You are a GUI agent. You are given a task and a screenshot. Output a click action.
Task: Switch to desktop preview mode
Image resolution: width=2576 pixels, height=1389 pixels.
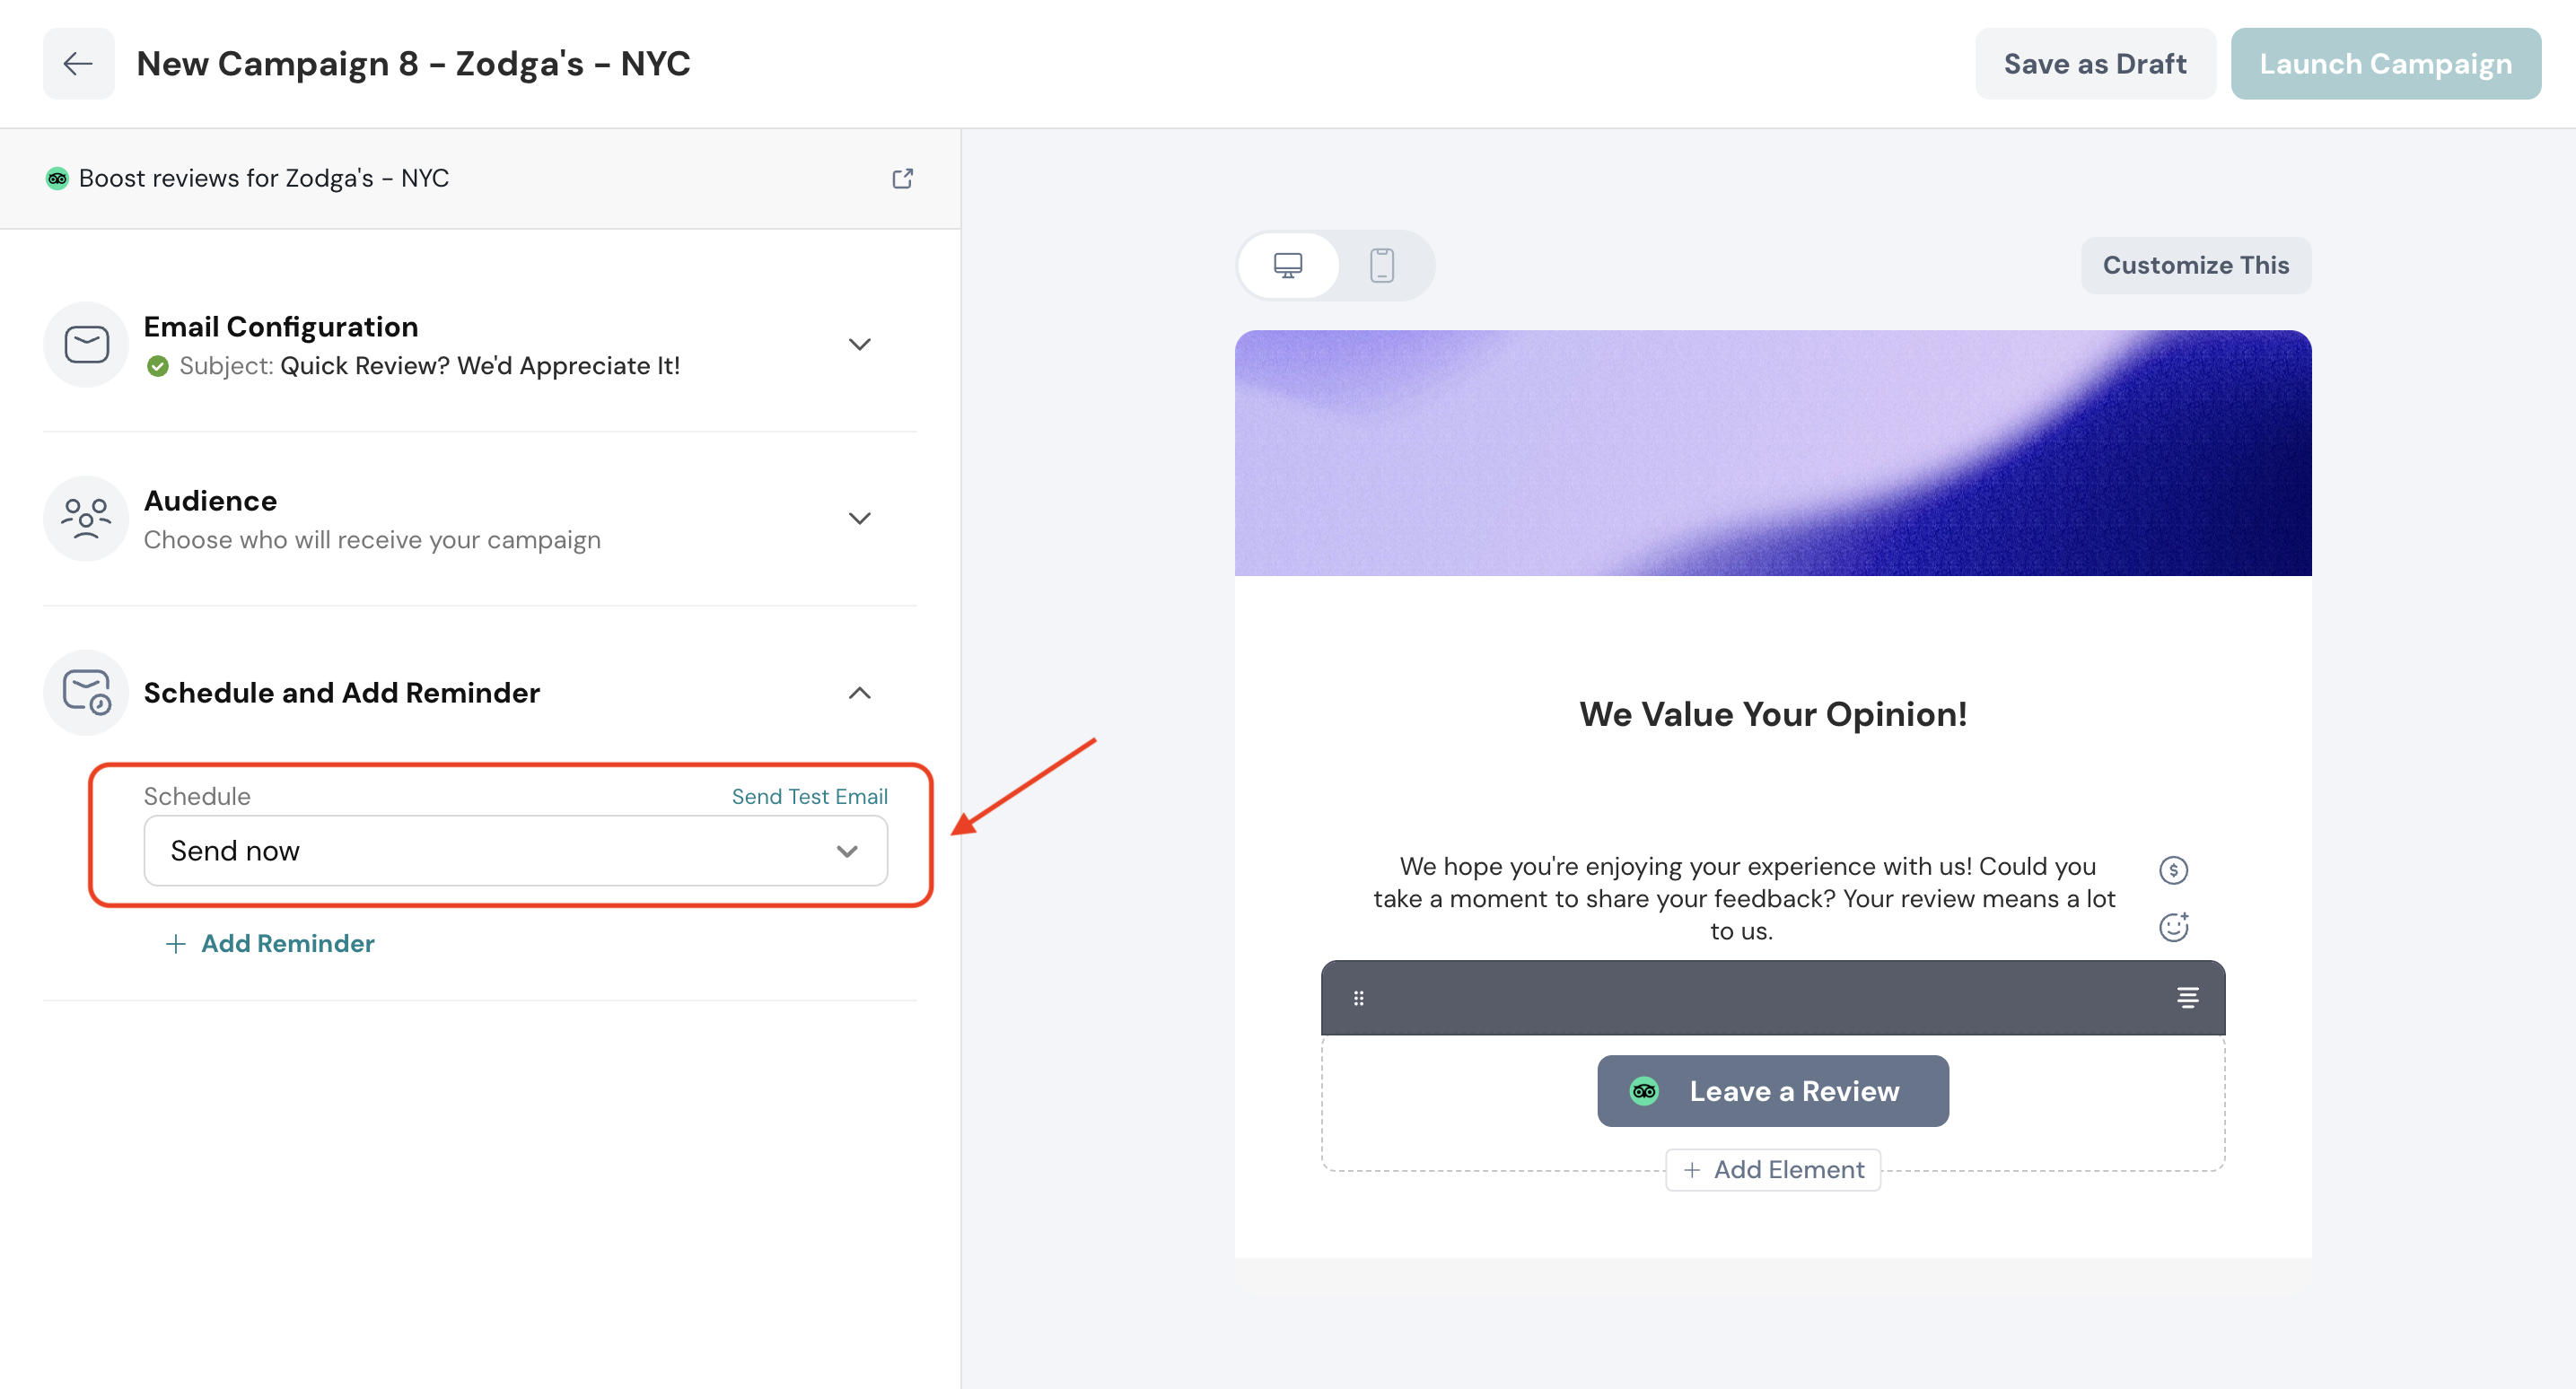[1288, 265]
